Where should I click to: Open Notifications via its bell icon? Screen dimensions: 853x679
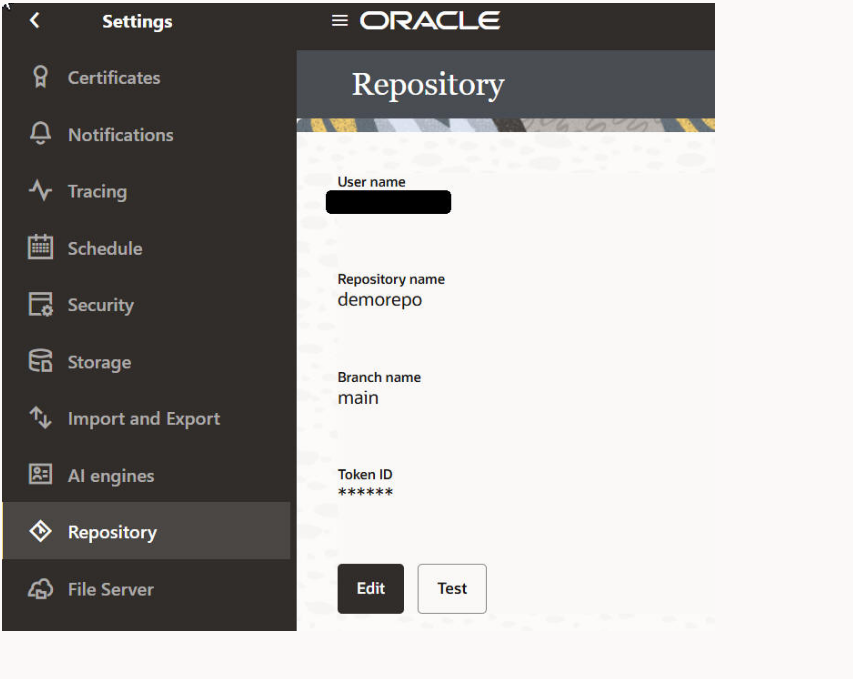[x=40, y=134]
